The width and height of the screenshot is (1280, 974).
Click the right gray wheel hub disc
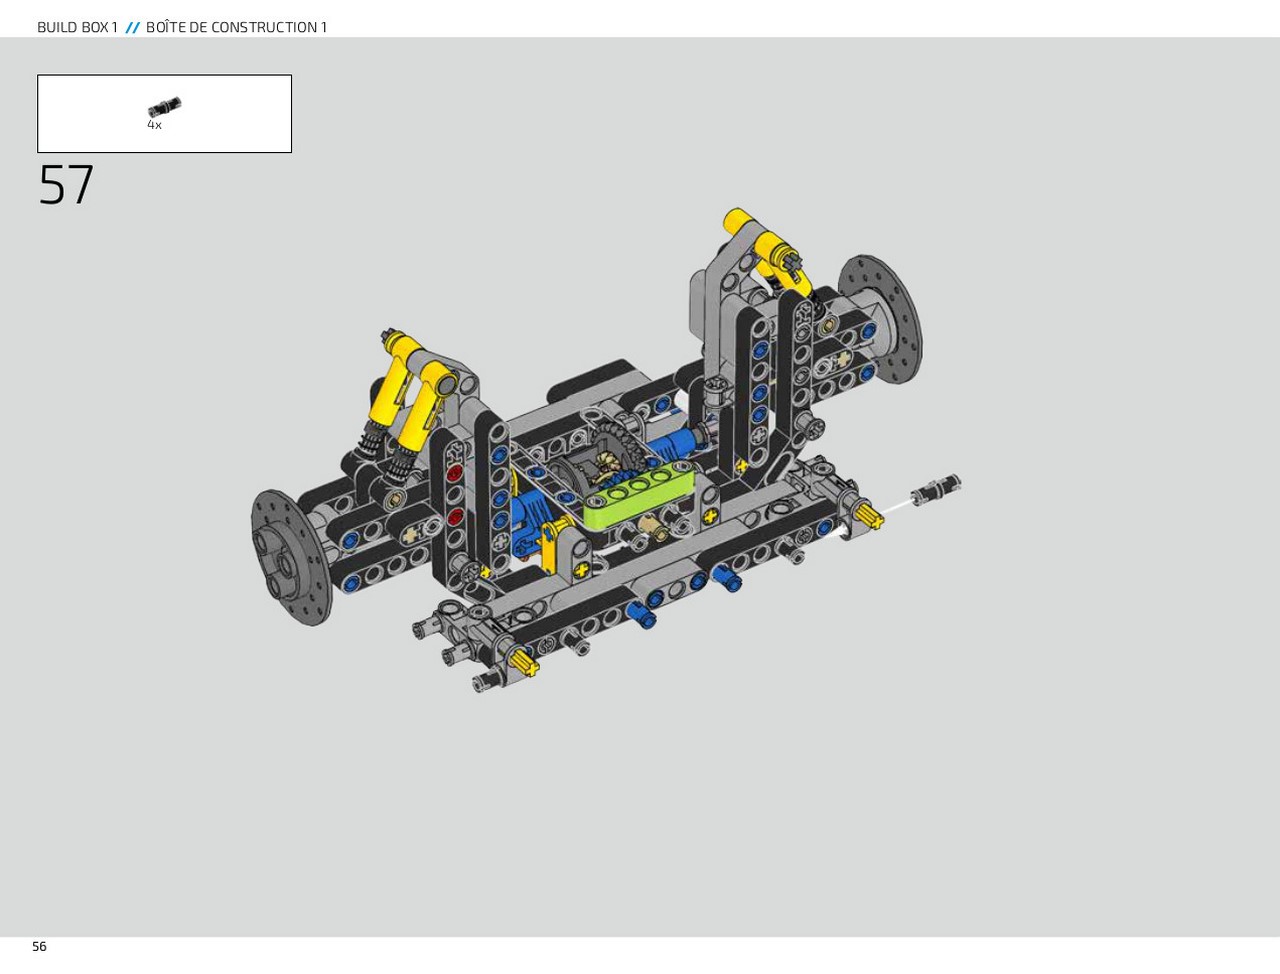(x=880, y=318)
